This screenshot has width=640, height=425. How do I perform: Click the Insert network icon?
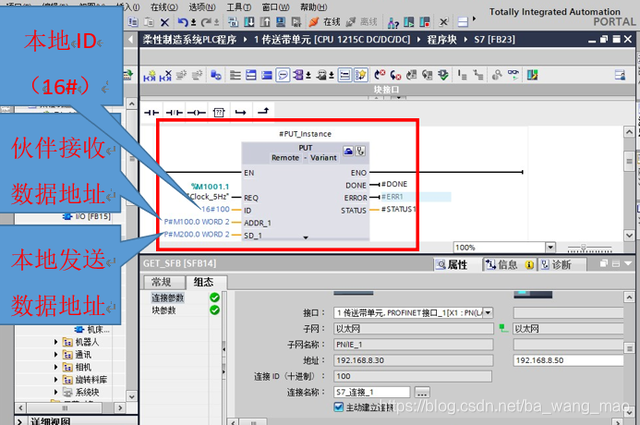pyautogui.click(x=149, y=75)
